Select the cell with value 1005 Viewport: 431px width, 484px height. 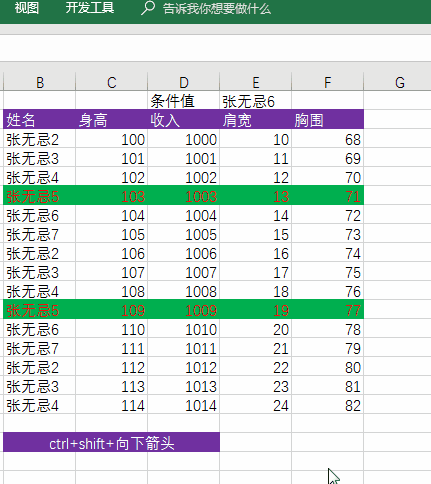pyautogui.click(x=184, y=234)
